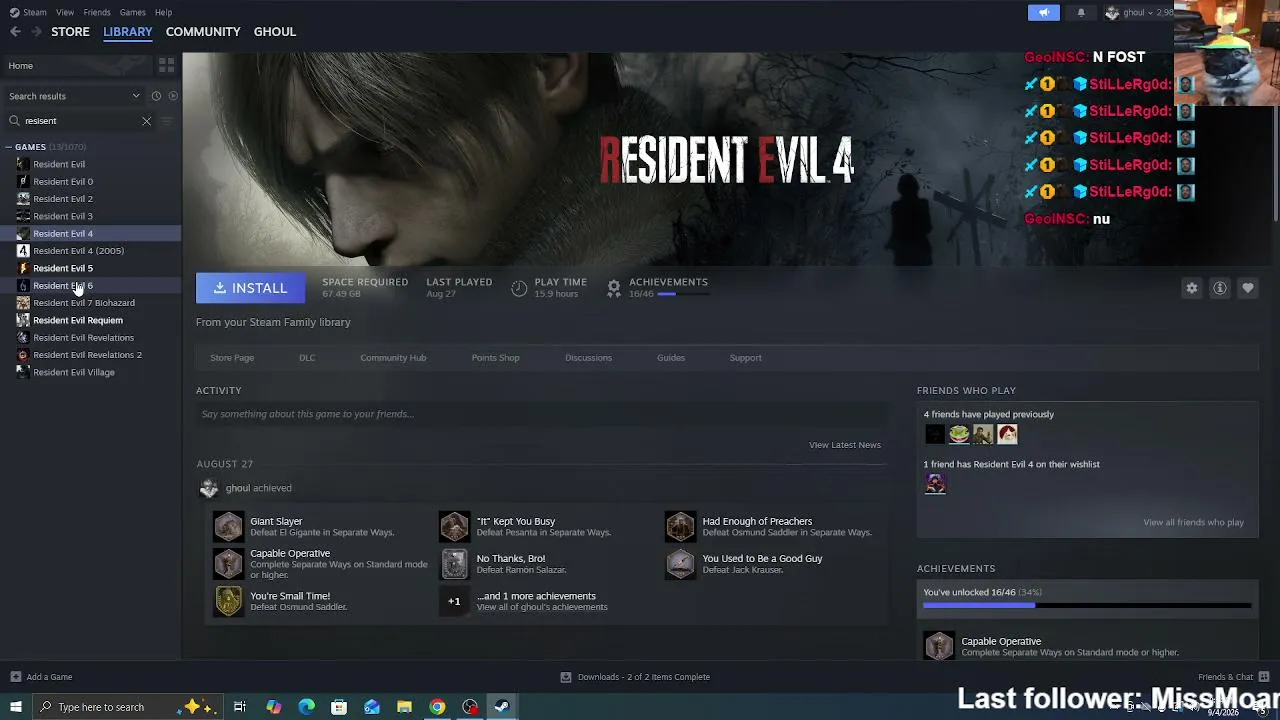This screenshot has width=1280, height=720.
Task: Click achievements unlocked progress bar in sidebar
Action: tap(1087, 605)
